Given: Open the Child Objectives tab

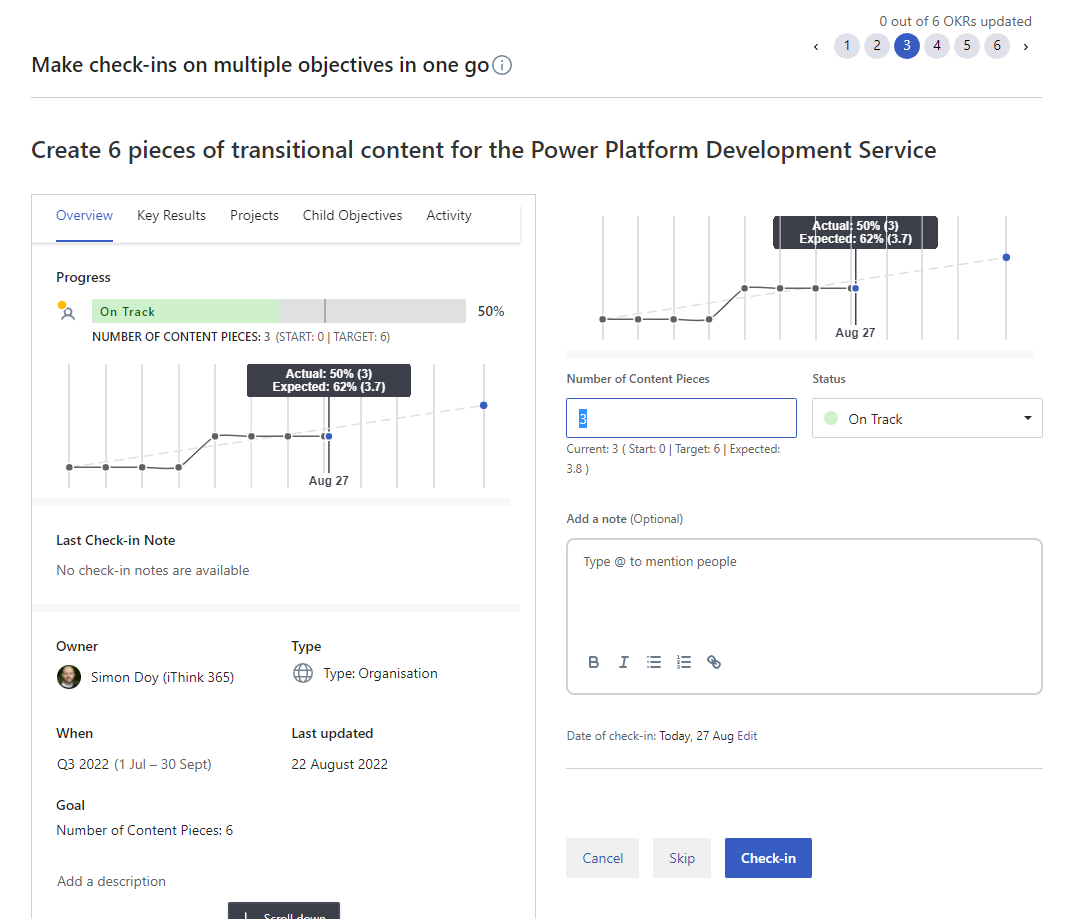Looking at the screenshot, I should point(352,215).
